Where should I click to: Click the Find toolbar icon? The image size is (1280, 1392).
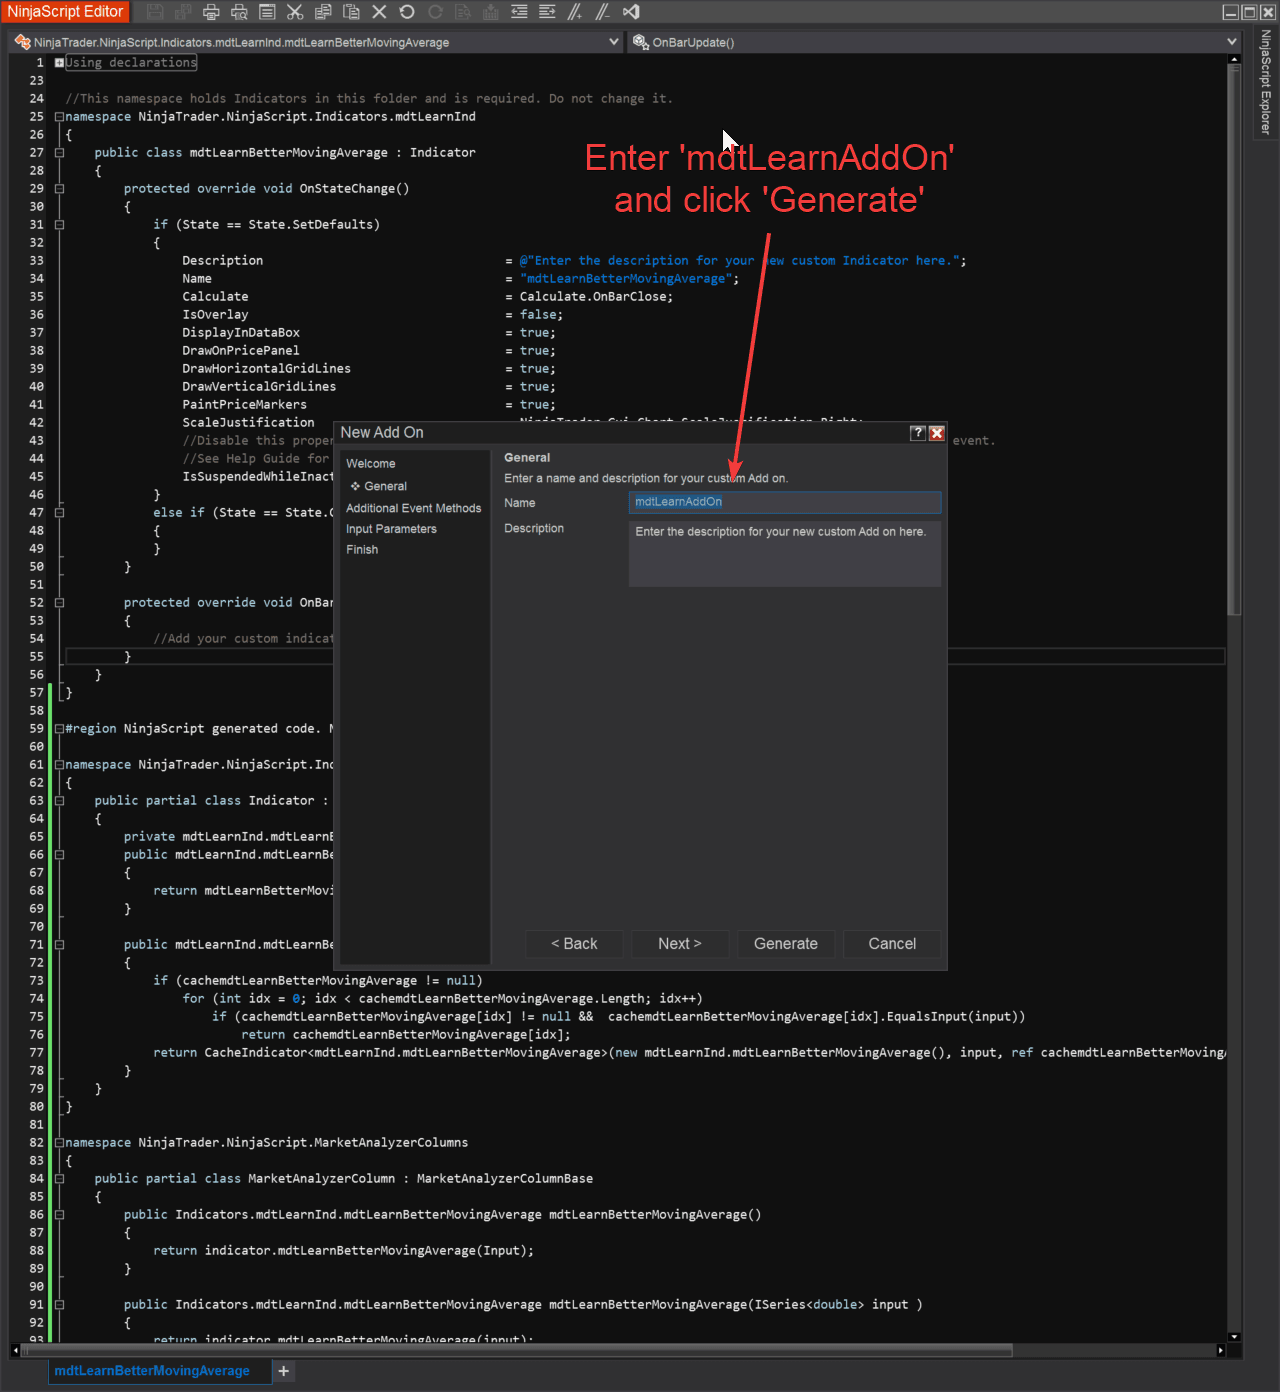click(463, 12)
